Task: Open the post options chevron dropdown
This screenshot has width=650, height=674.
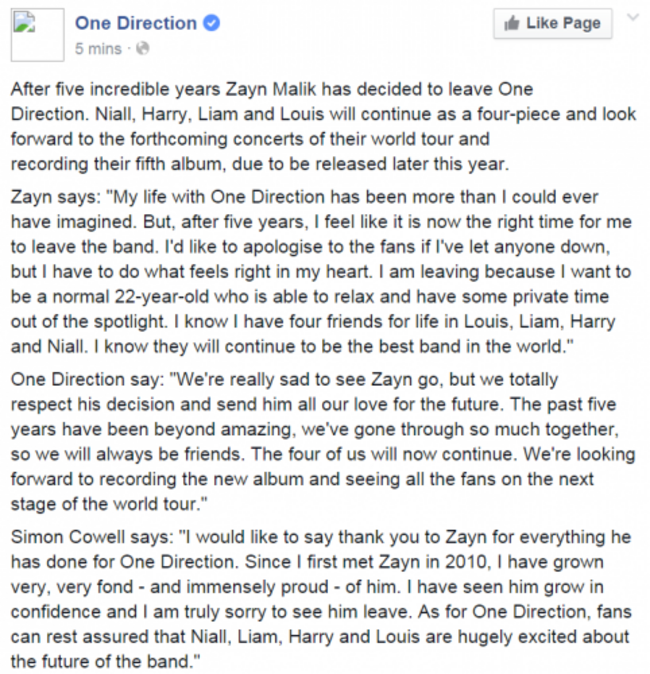Action: tap(633, 18)
